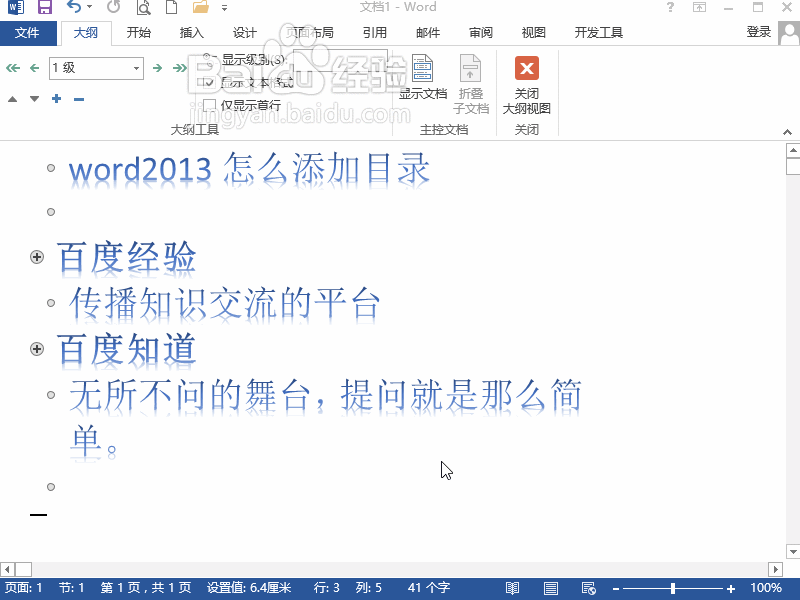Click the user account avatar icon

coord(789,33)
